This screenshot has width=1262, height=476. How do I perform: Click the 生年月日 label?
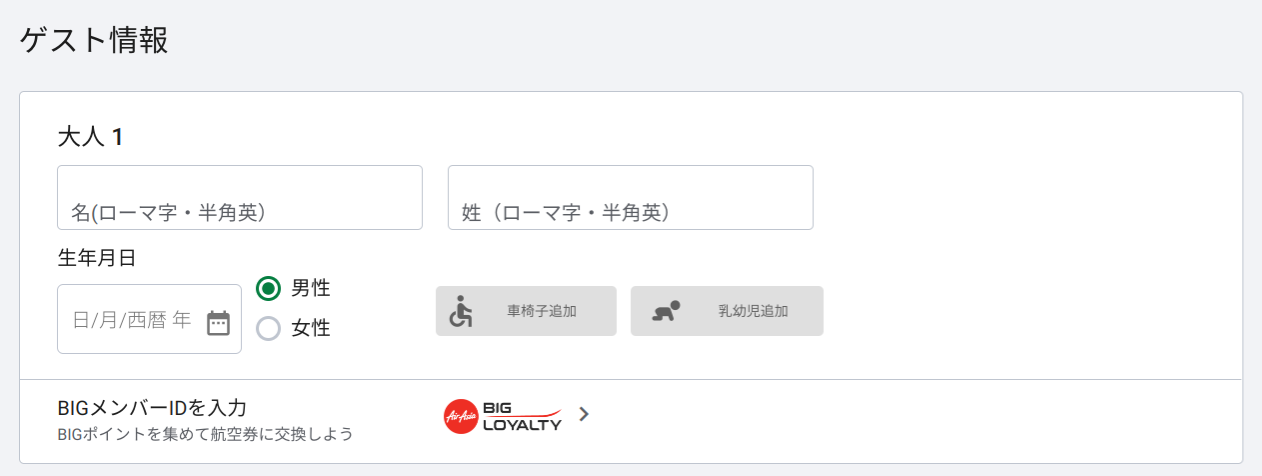click(x=97, y=258)
